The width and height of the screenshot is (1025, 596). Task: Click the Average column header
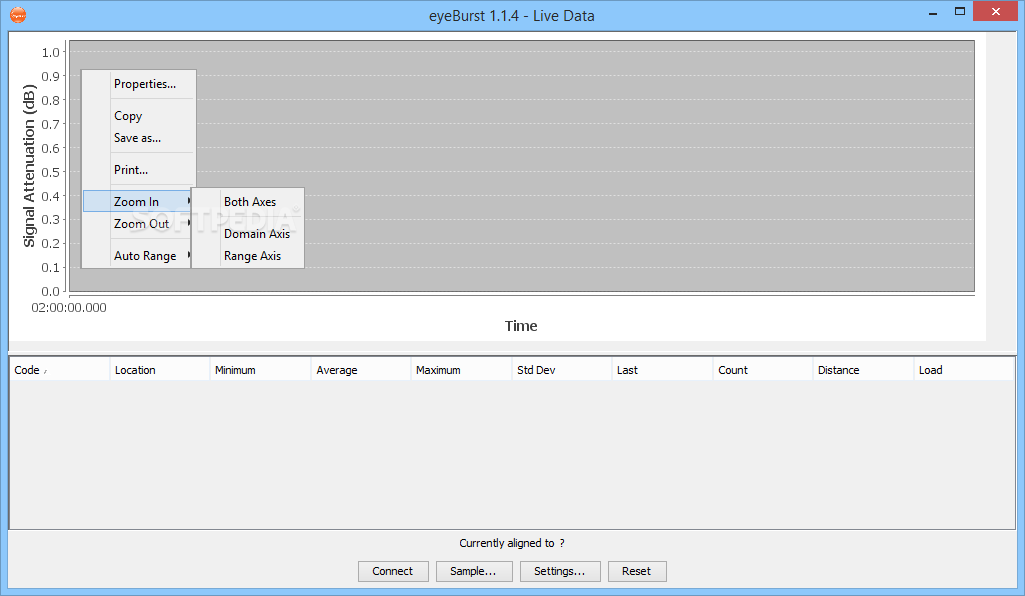[x=361, y=370]
